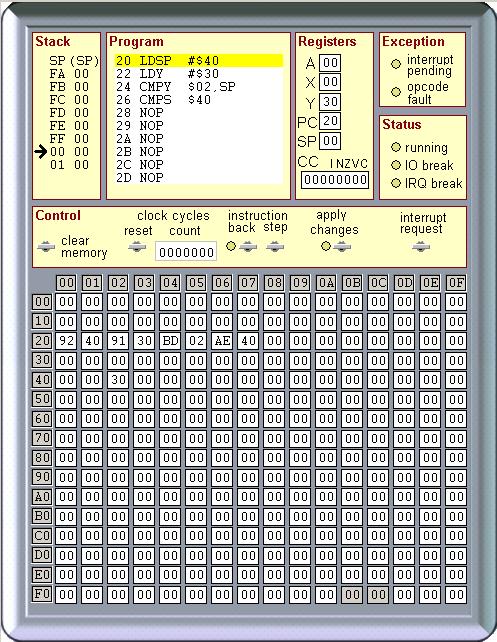Click memory cell at address FF
497x642 pixels.
456,595
